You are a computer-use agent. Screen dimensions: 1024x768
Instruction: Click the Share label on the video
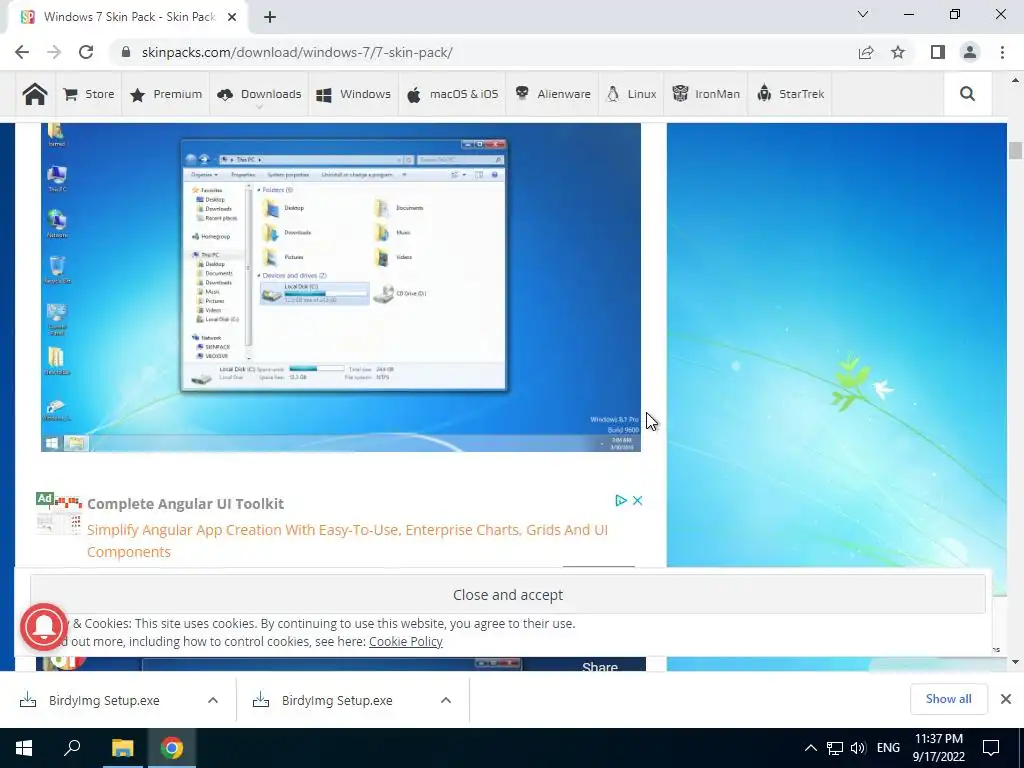[x=600, y=665]
